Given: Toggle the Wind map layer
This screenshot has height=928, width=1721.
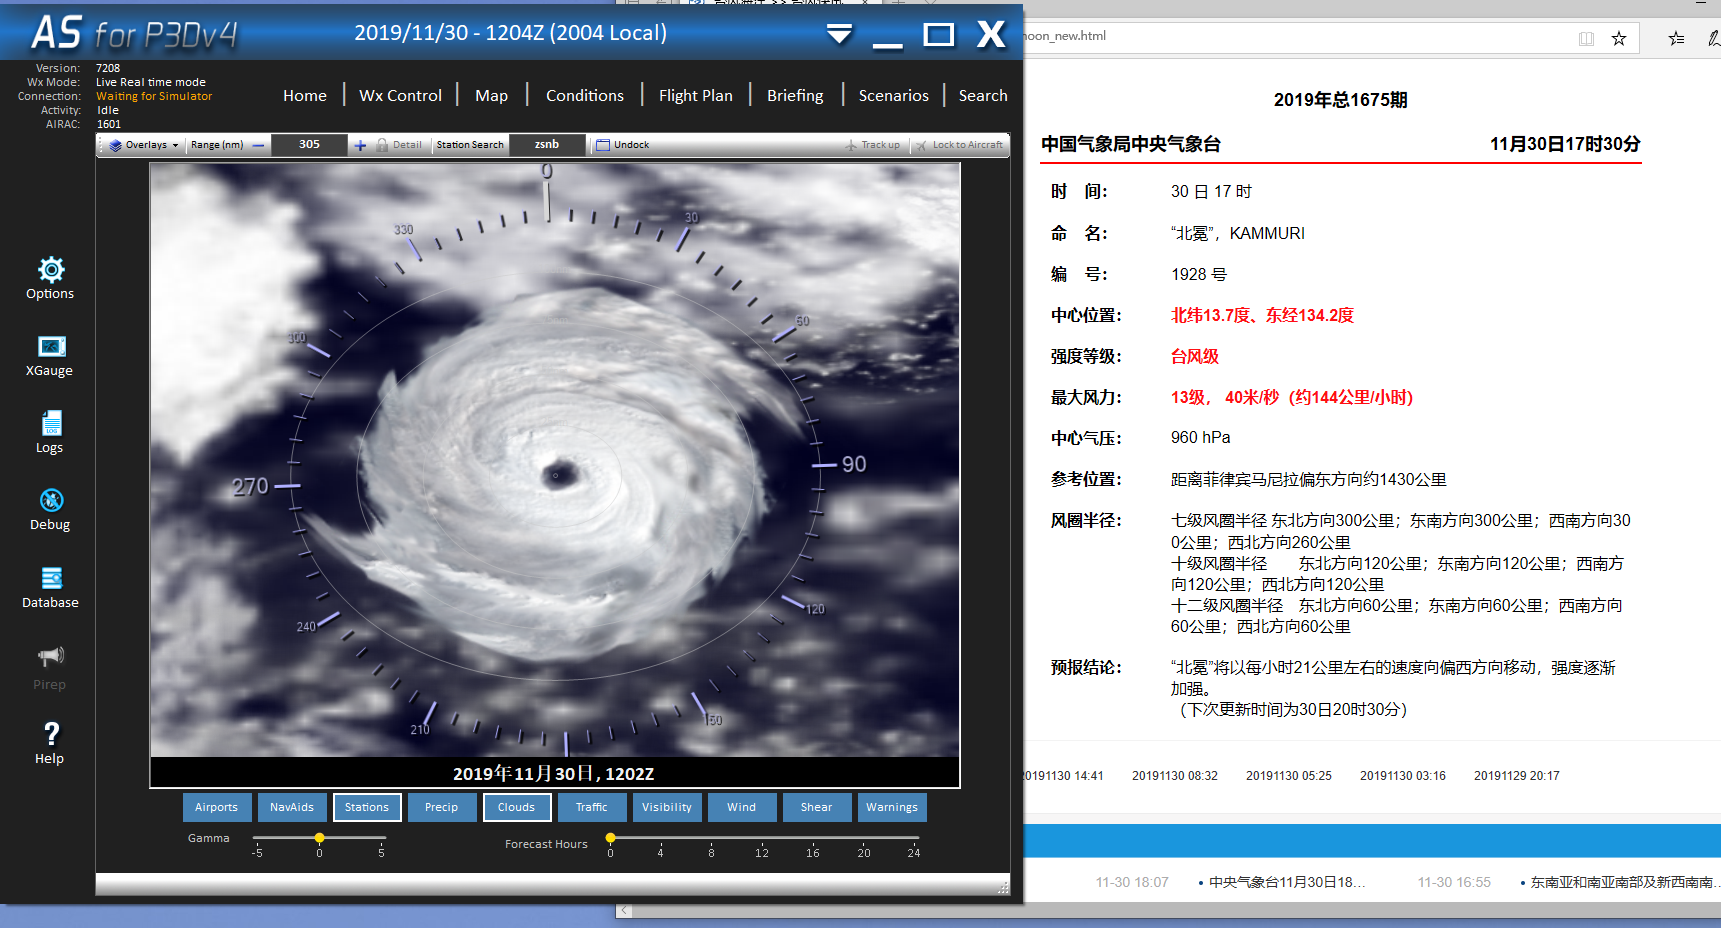Looking at the screenshot, I should (x=742, y=807).
